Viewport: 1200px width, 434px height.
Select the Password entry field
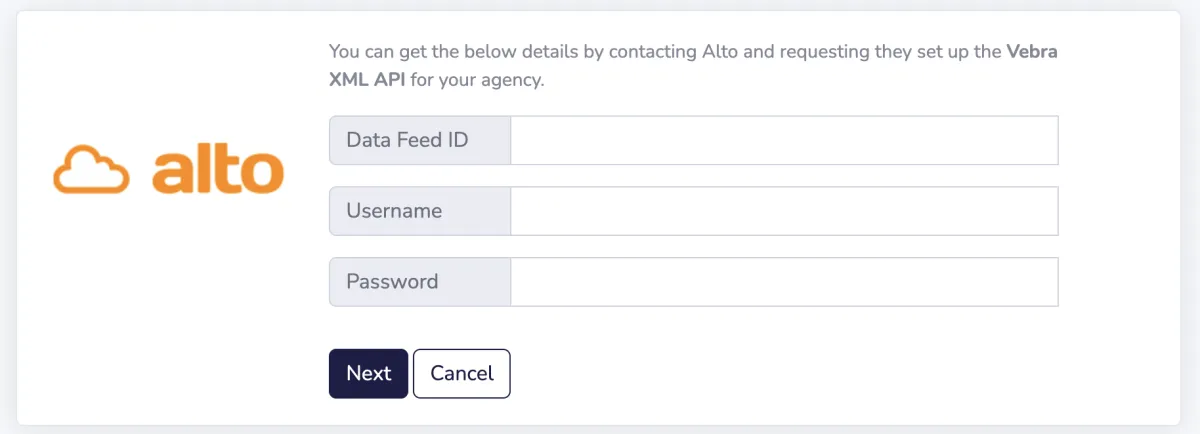(x=784, y=282)
